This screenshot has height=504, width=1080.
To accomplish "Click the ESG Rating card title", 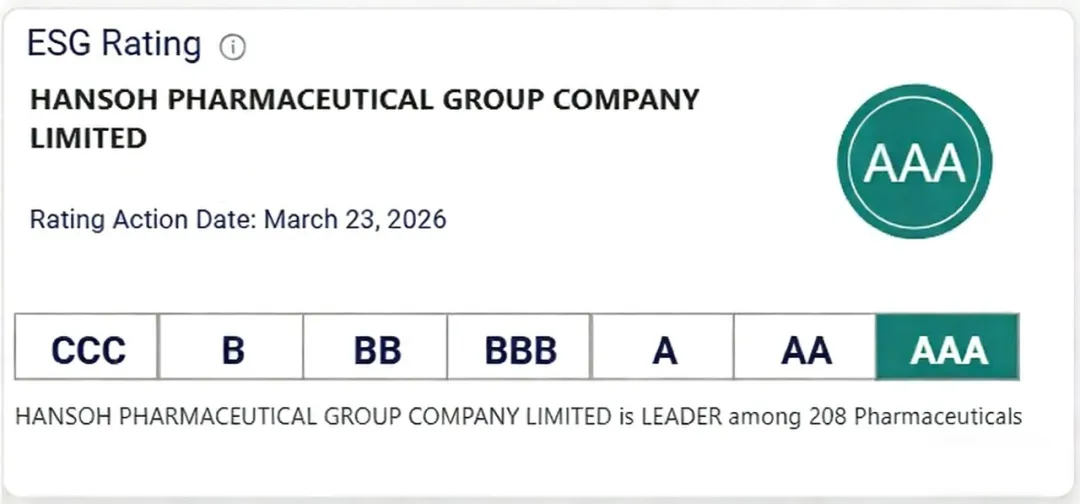I will tap(113, 44).
